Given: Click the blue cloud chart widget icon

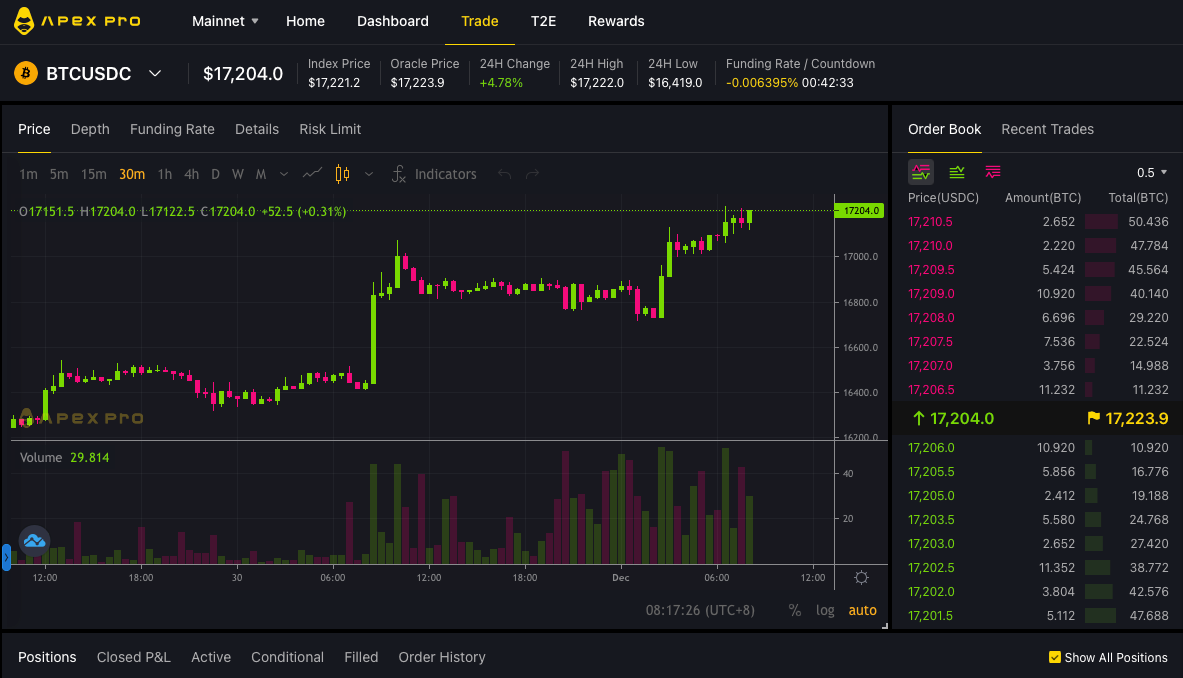Looking at the screenshot, I should 35,541.
